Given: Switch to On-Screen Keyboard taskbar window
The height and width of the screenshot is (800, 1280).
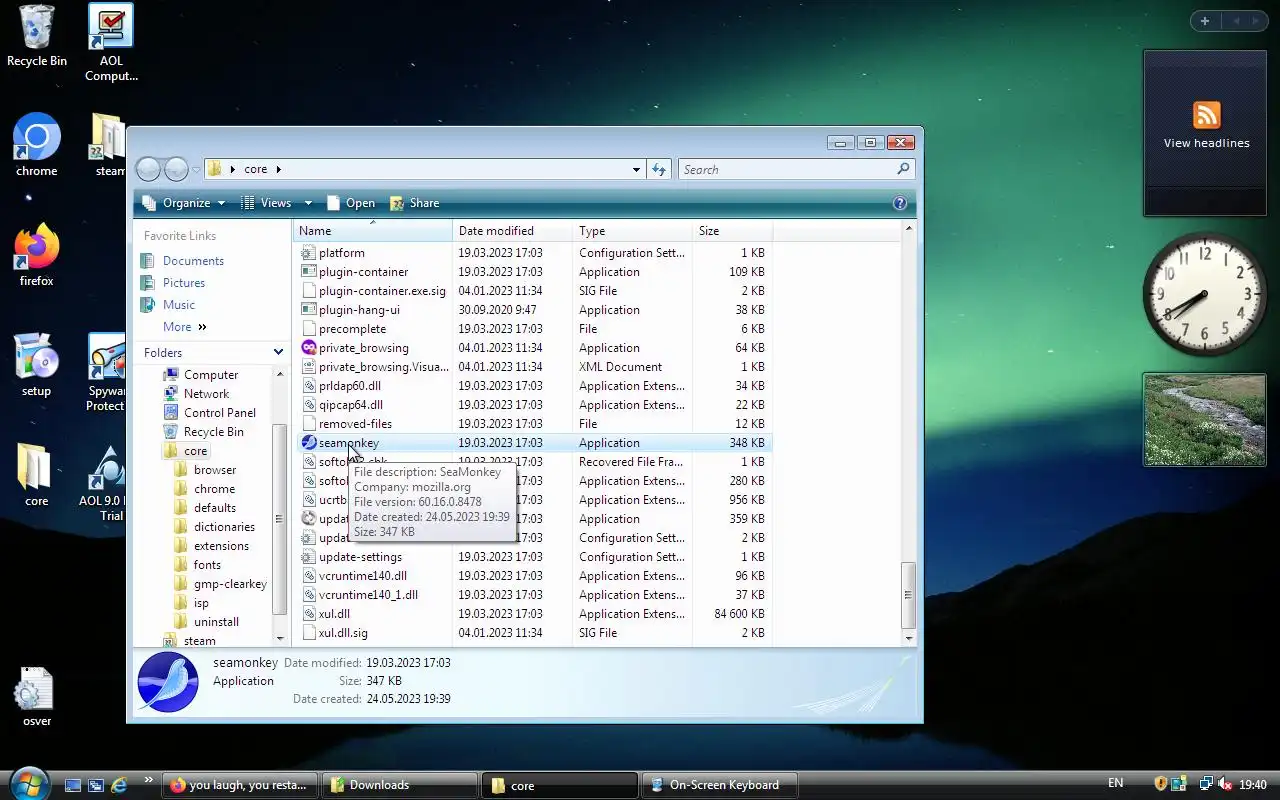Looking at the screenshot, I should (x=722, y=785).
